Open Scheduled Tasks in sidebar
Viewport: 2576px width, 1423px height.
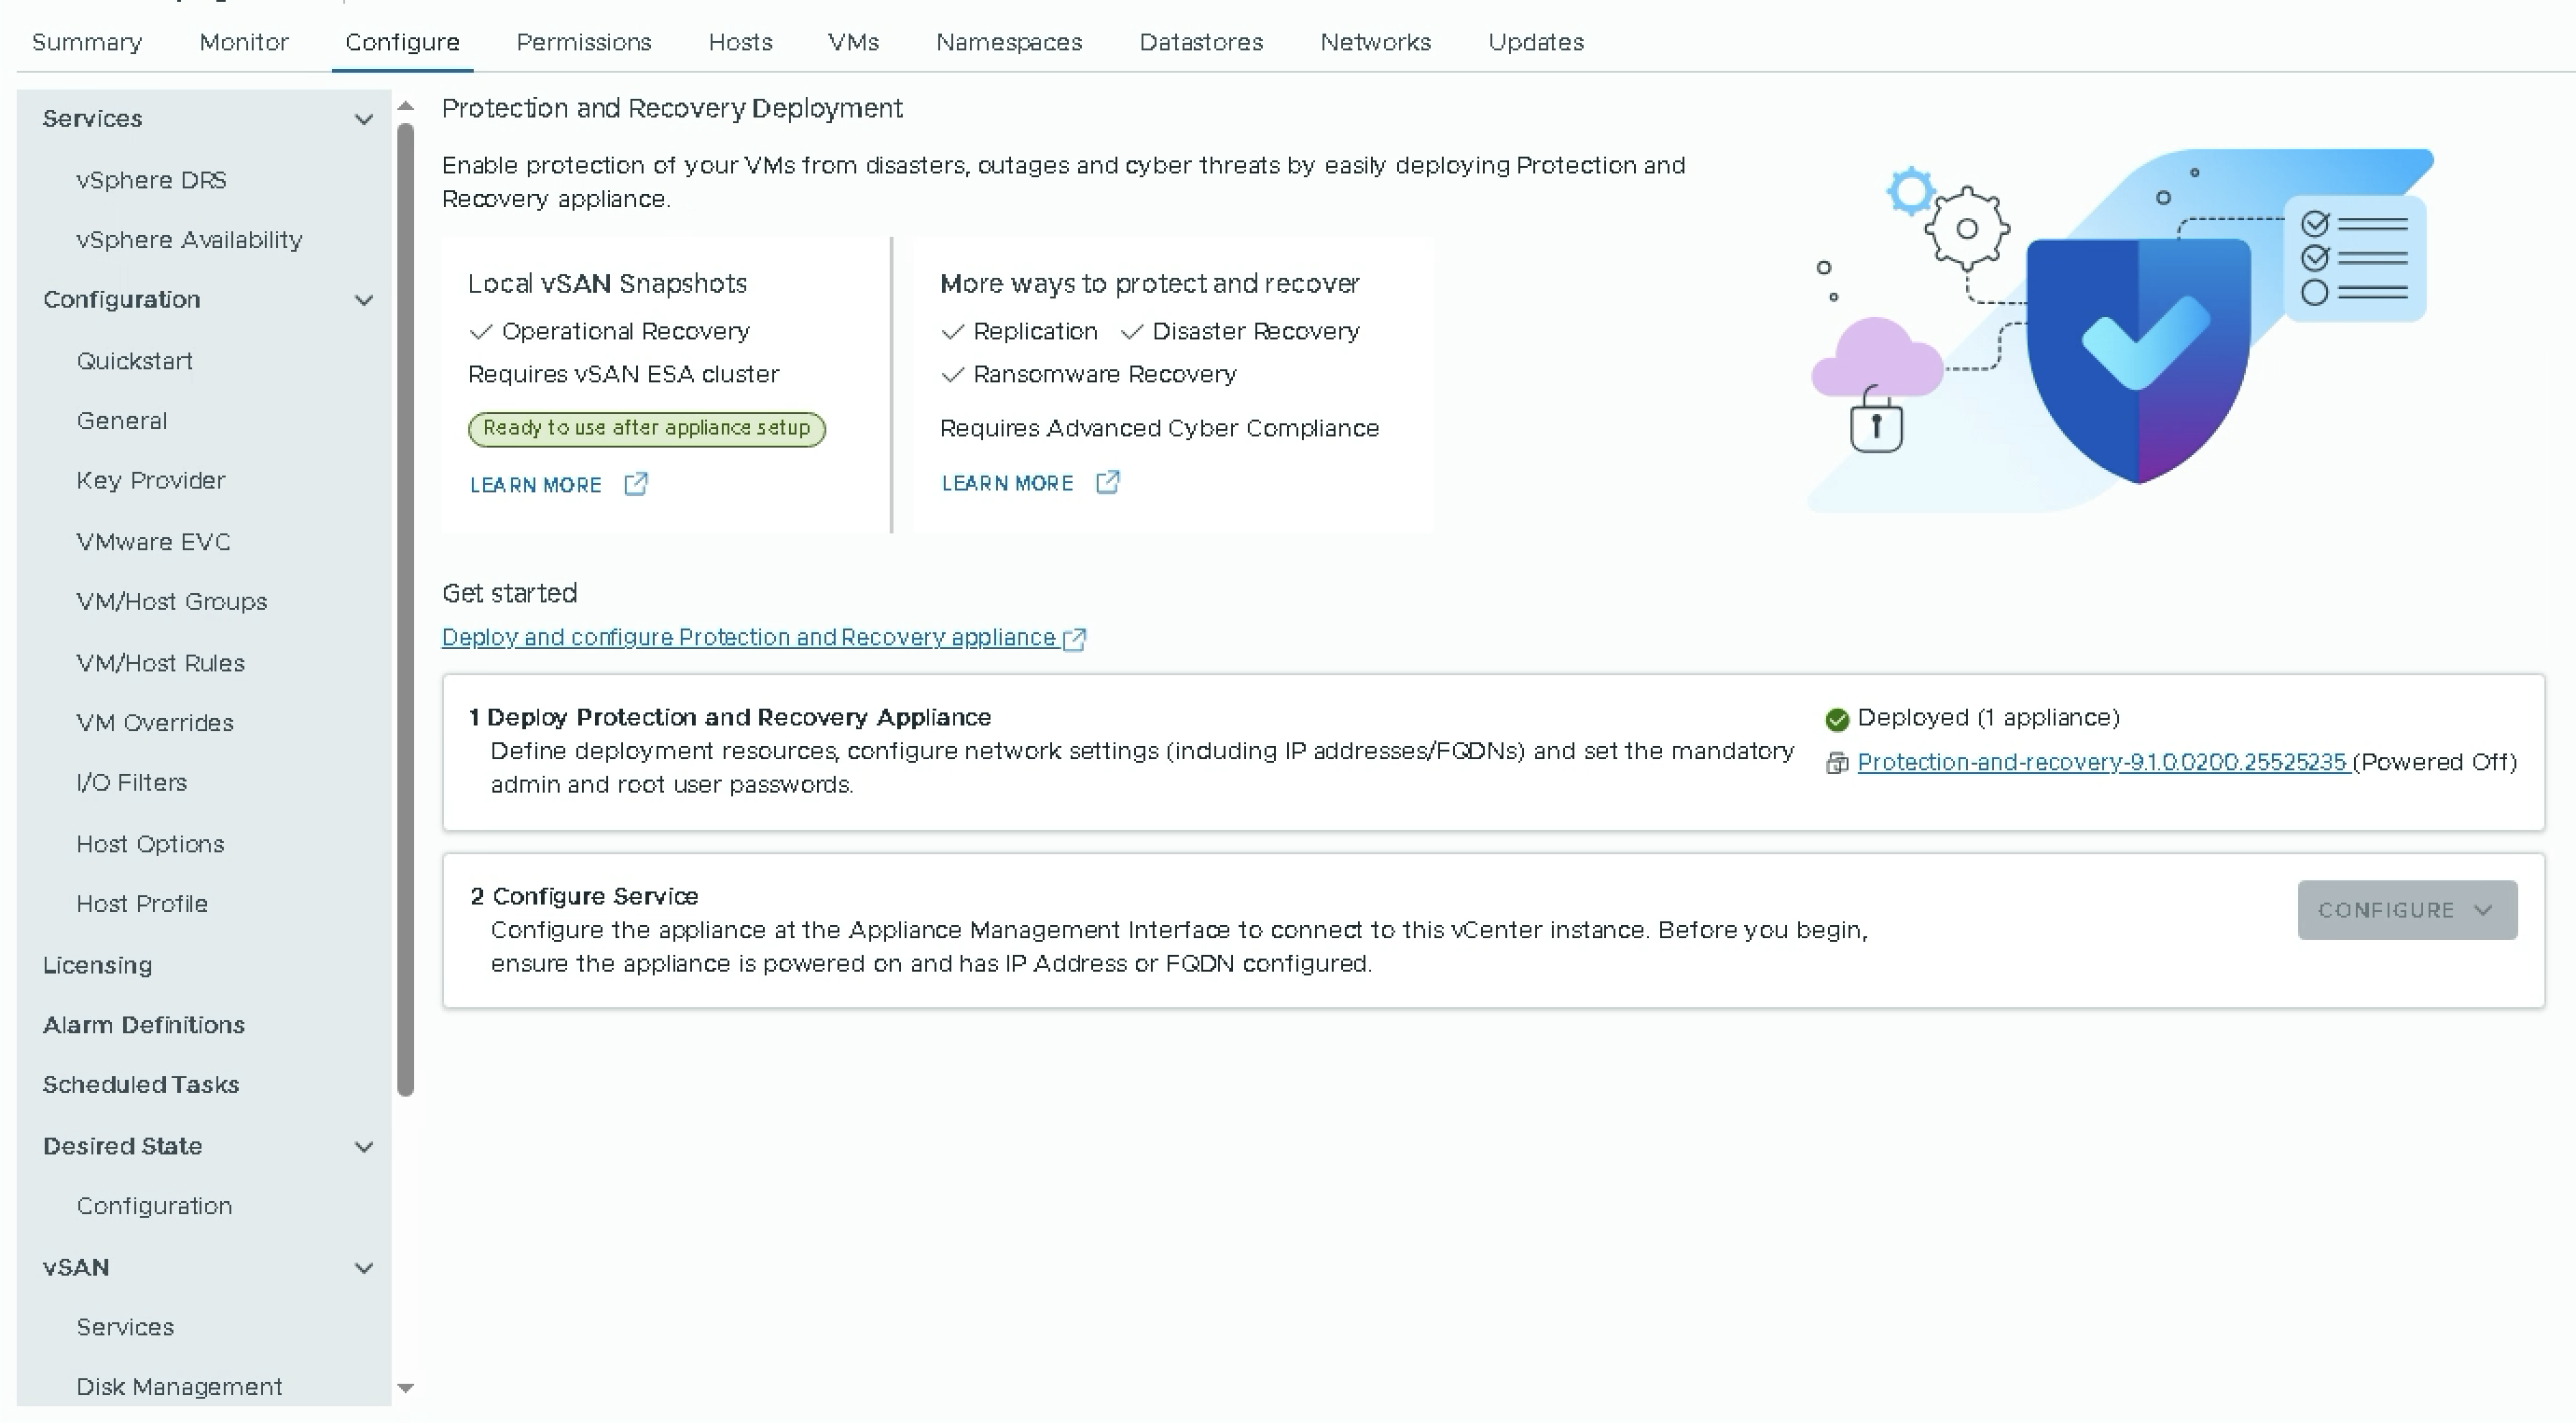pyautogui.click(x=141, y=1085)
